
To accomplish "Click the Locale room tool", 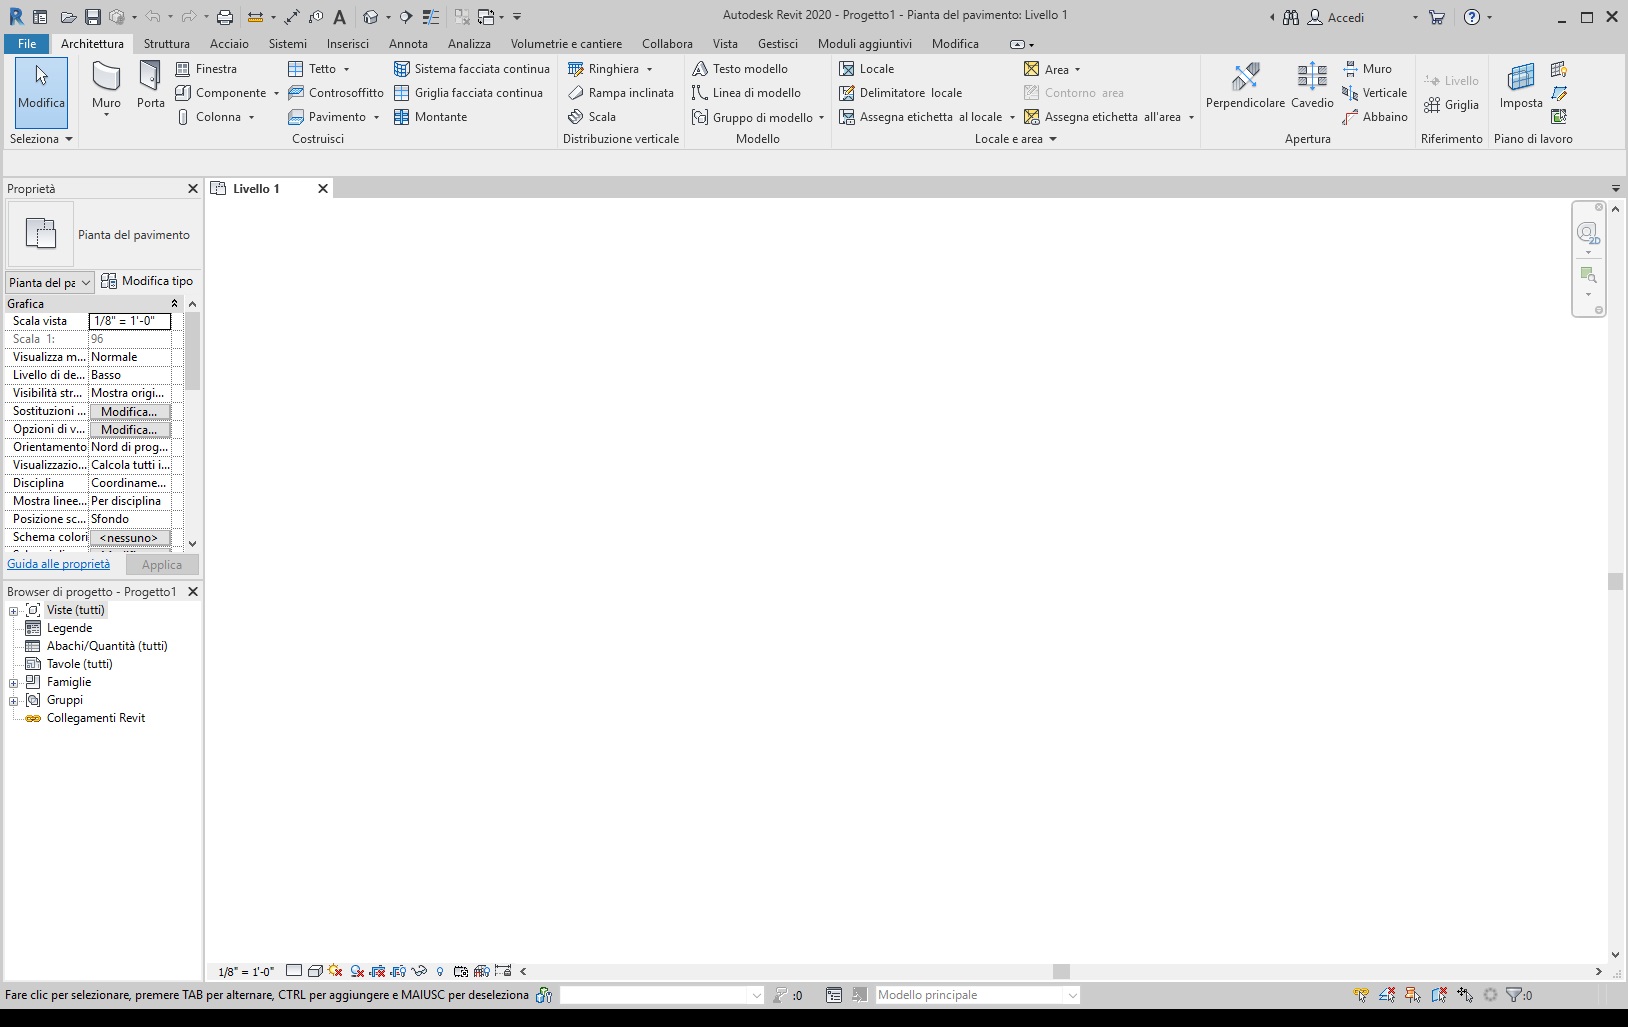I will (x=867, y=69).
